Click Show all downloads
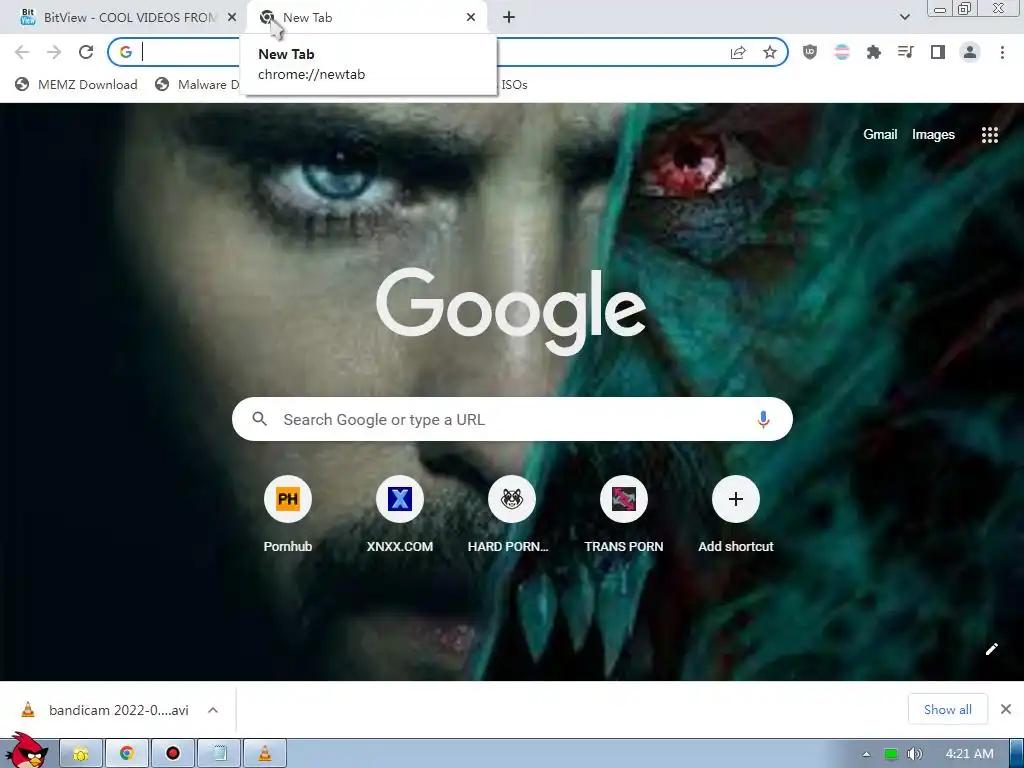1024x768 pixels. coord(947,709)
